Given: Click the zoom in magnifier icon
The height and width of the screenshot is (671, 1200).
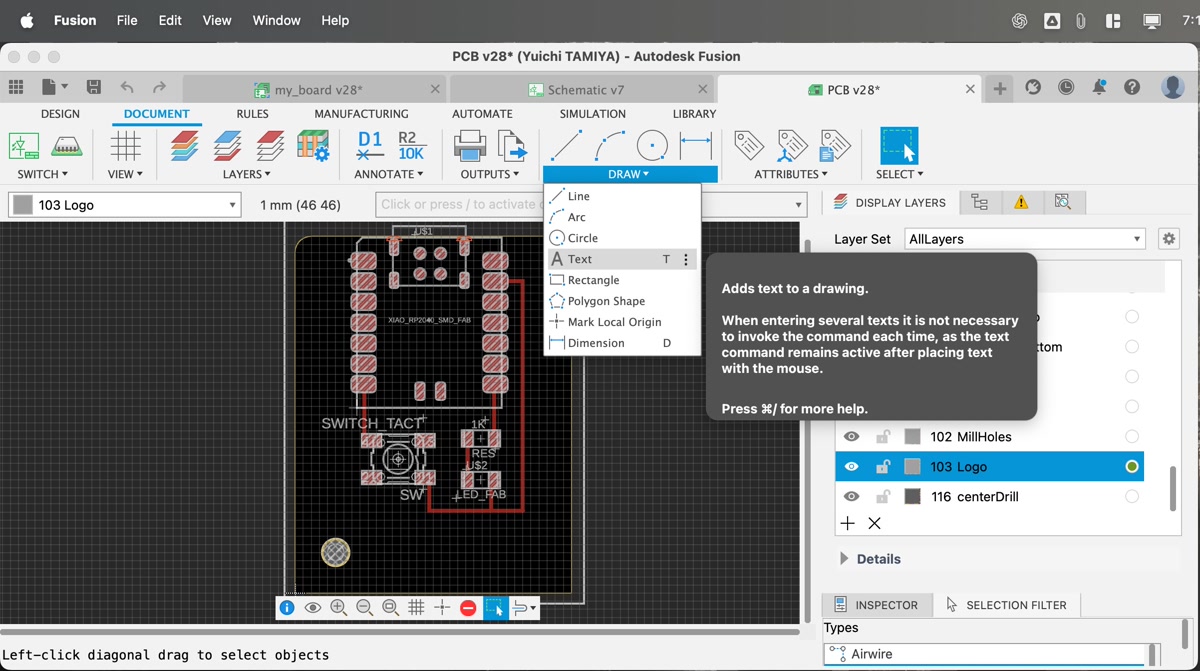Looking at the screenshot, I should tap(339, 608).
